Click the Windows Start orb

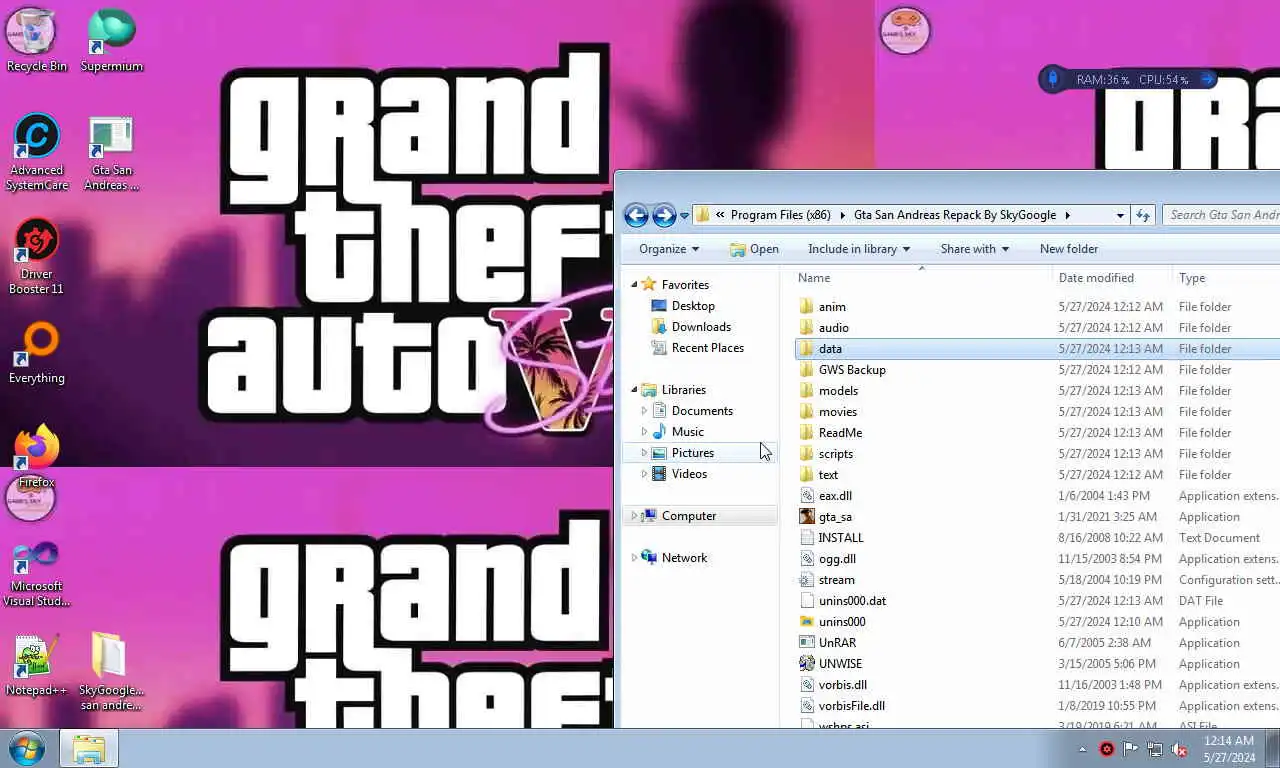tap(27, 749)
